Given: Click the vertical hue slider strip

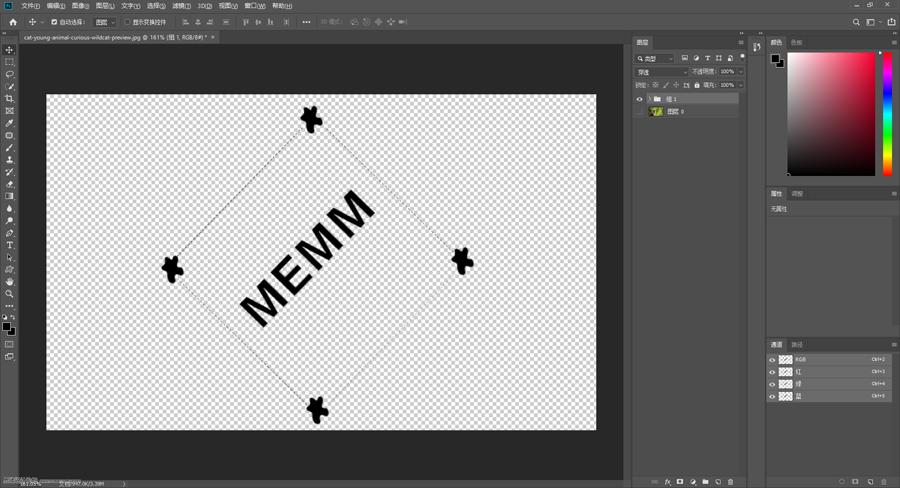Looking at the screenshot, I should pos(887,113).
